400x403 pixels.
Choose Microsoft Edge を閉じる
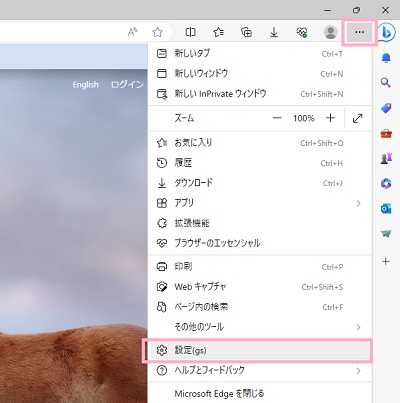tap(260, 394)
